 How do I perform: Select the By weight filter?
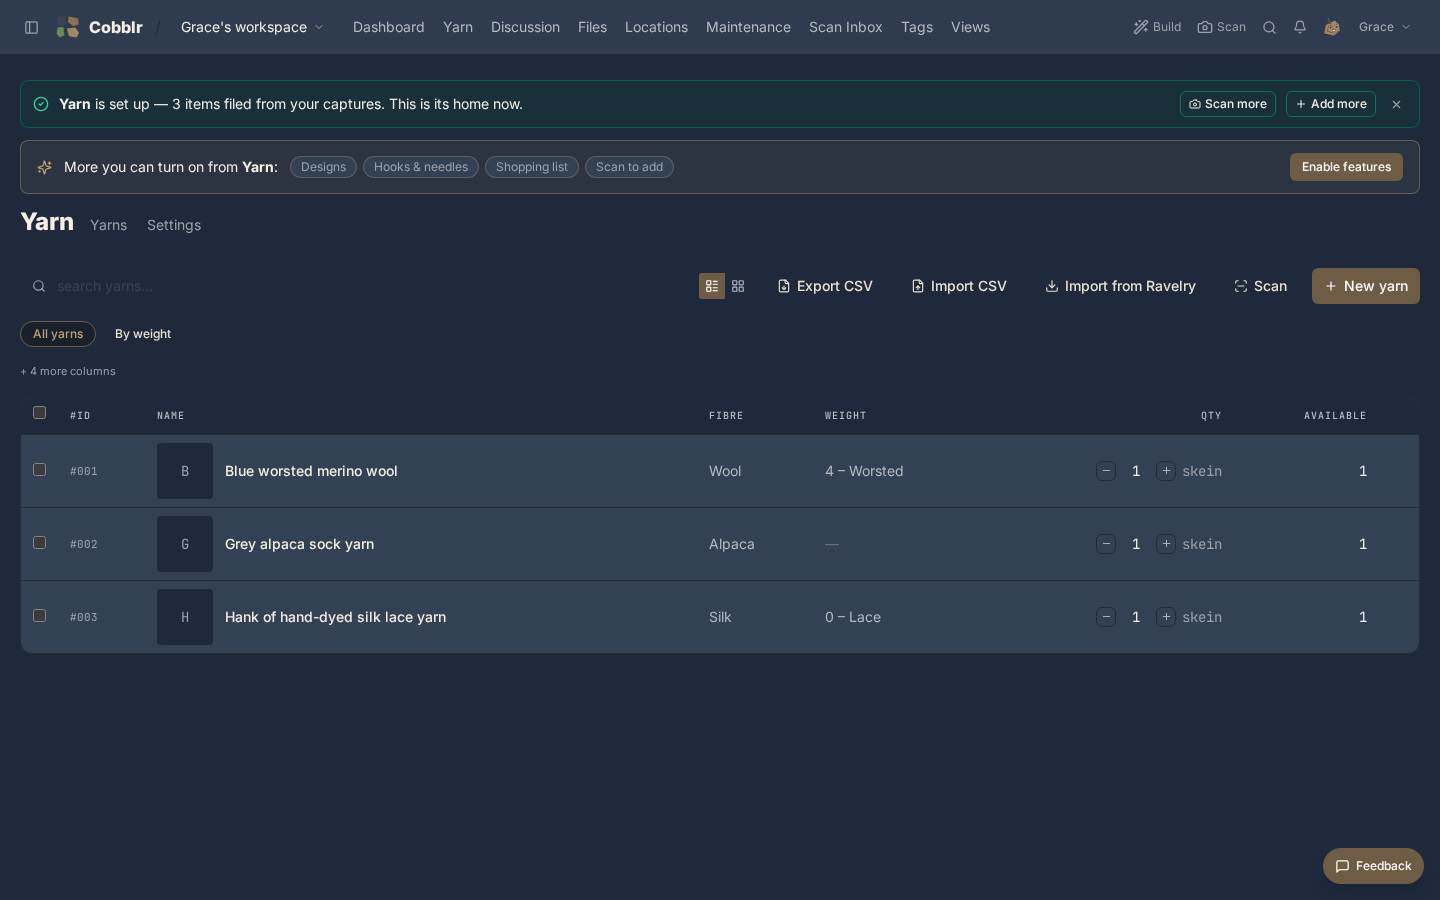coord(143,334)
